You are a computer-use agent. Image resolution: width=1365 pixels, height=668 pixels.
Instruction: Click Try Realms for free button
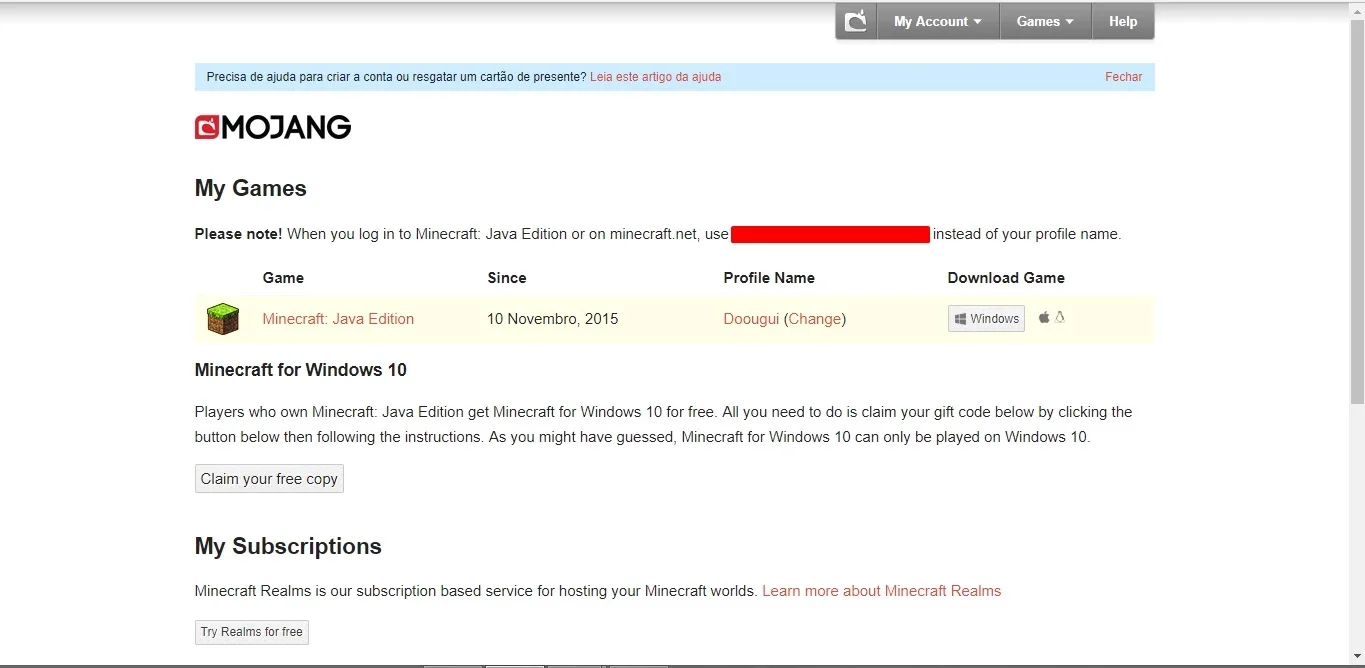tap(252, 632)
